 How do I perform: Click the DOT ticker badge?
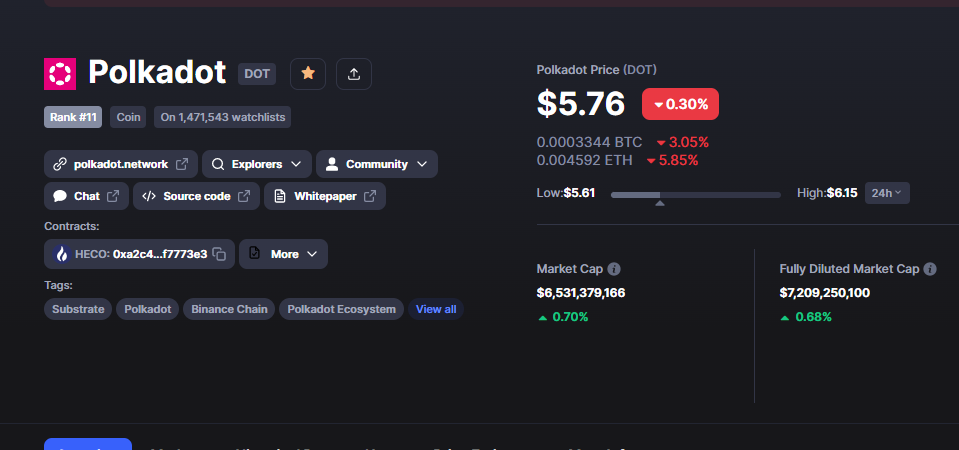pos(257,74)
